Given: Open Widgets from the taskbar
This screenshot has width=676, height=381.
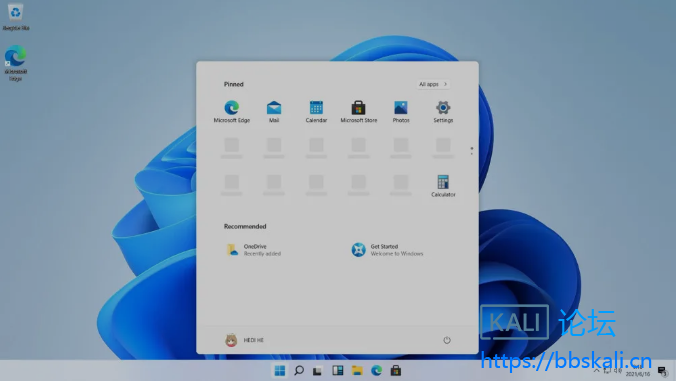Looking at the screenshot, I should (x=338, y=371).
